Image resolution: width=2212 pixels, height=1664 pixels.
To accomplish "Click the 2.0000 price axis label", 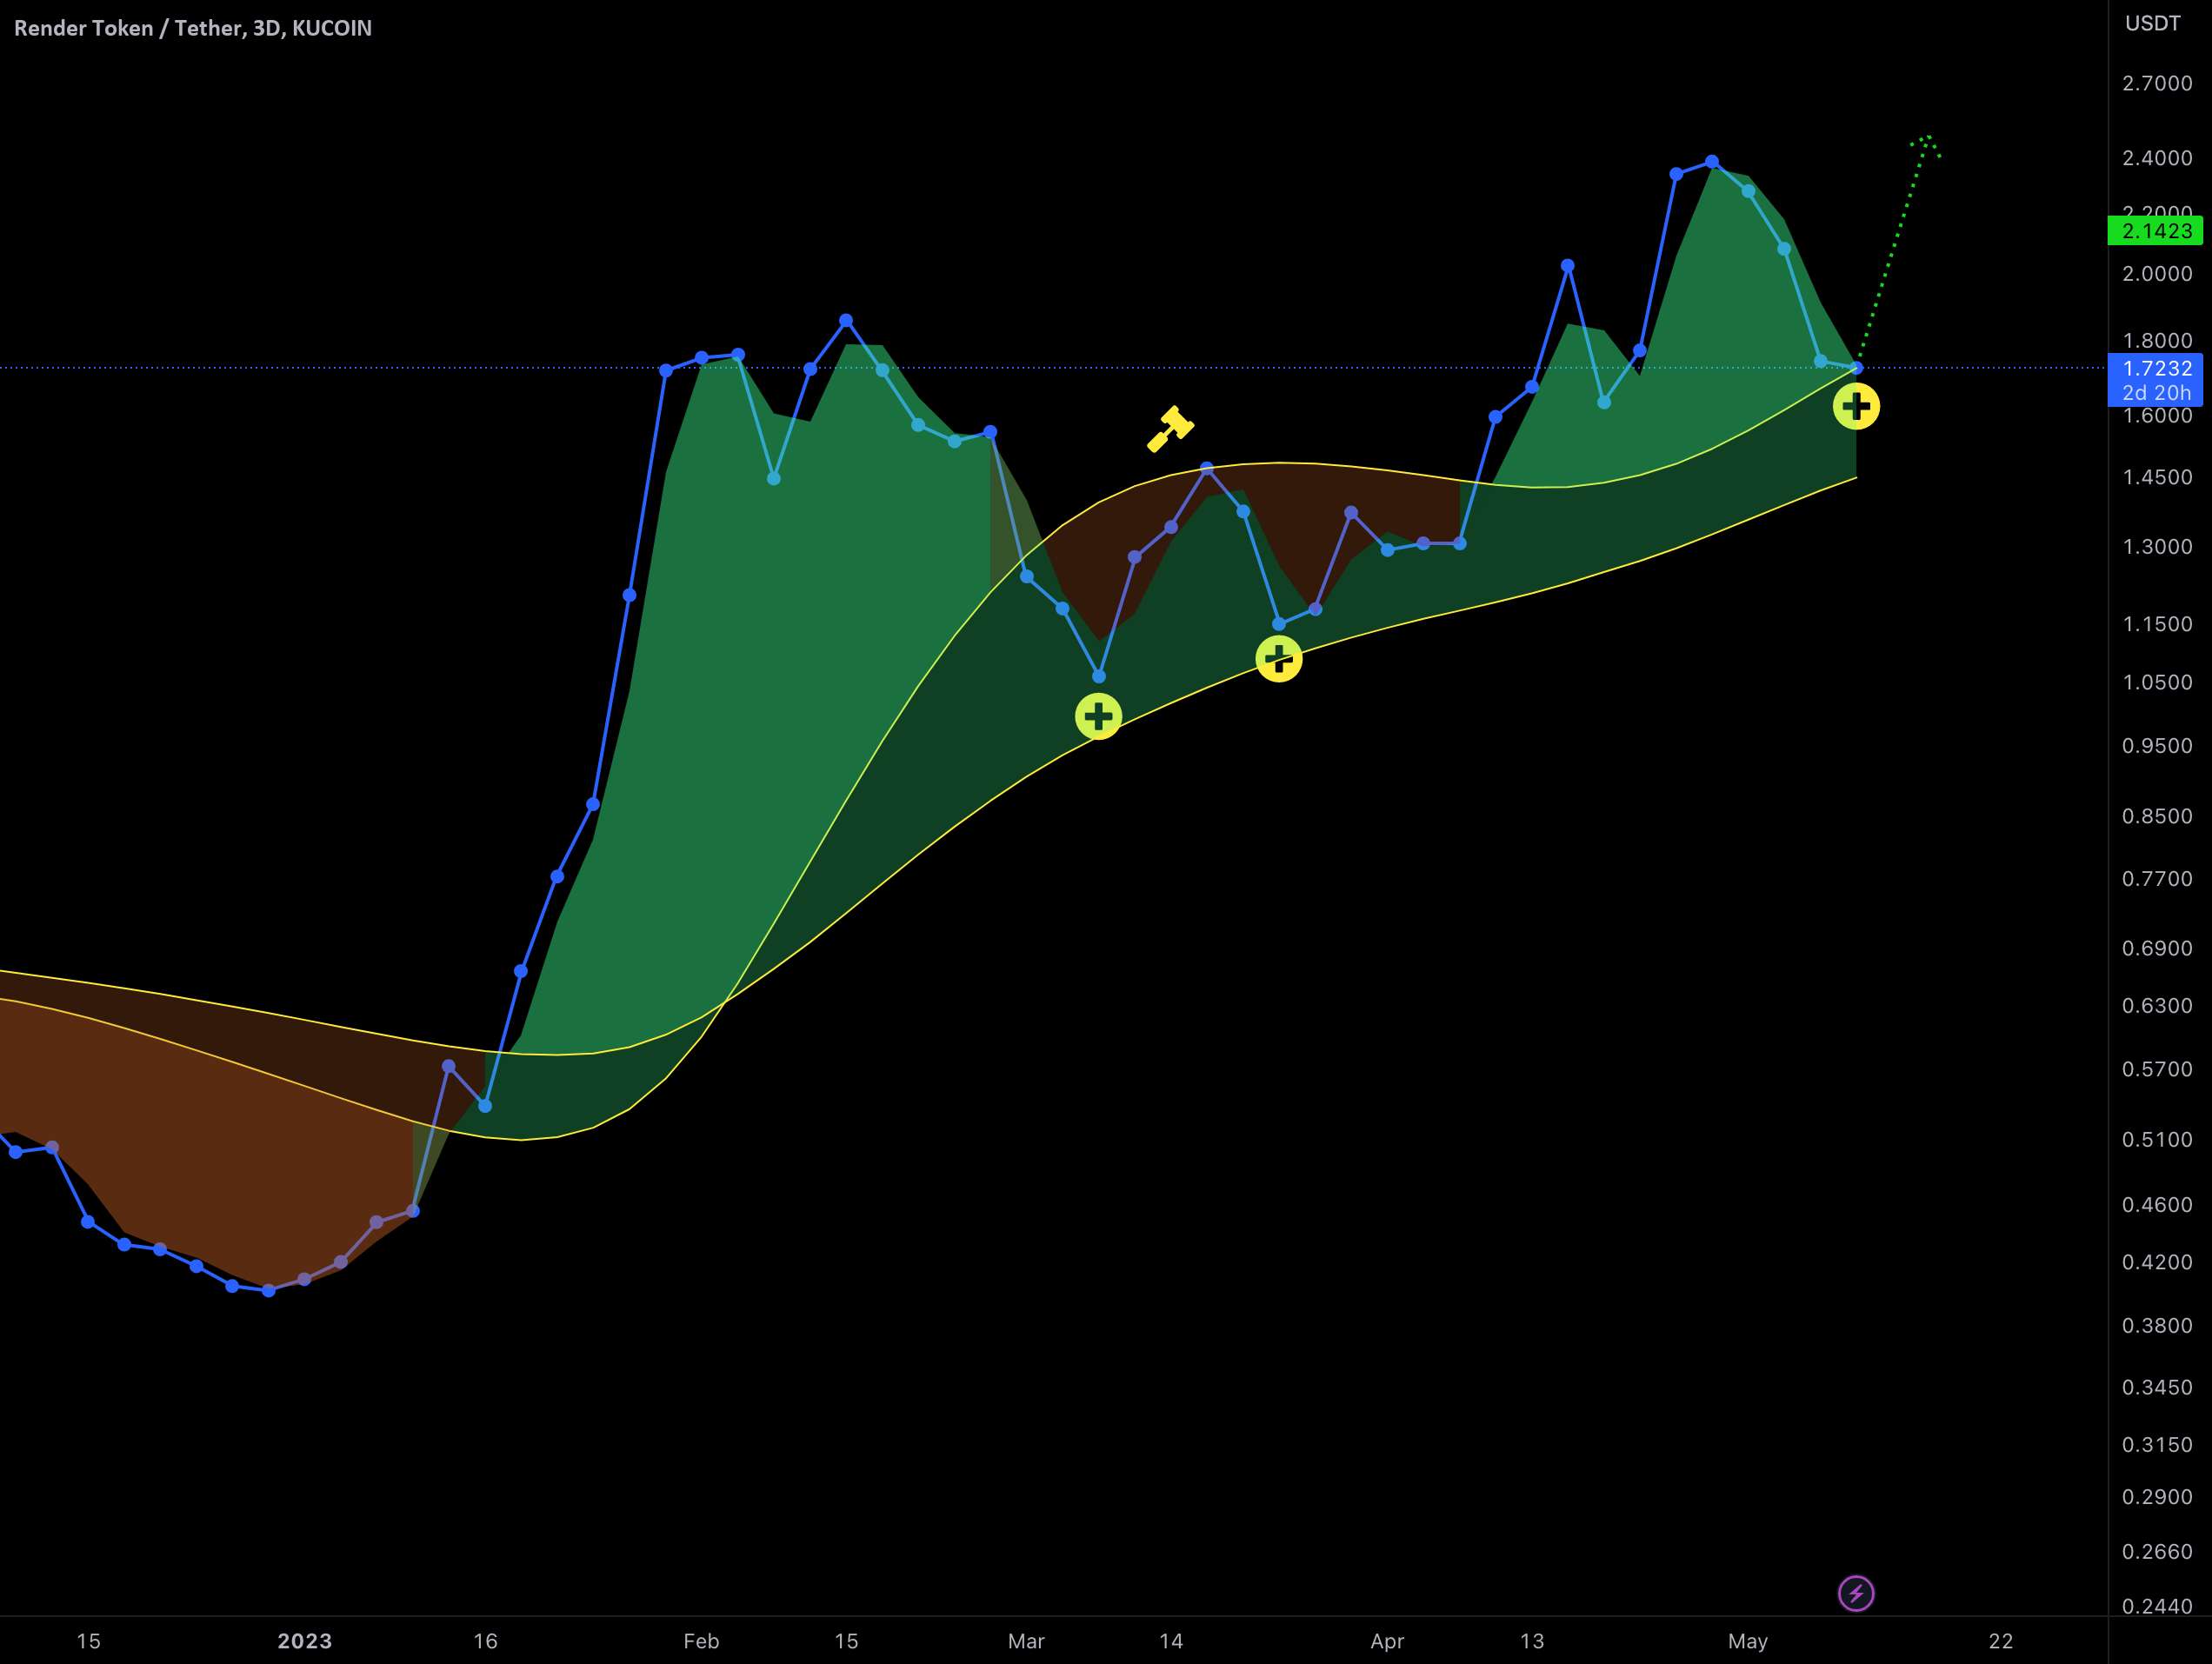I will tap(2157, 274).
